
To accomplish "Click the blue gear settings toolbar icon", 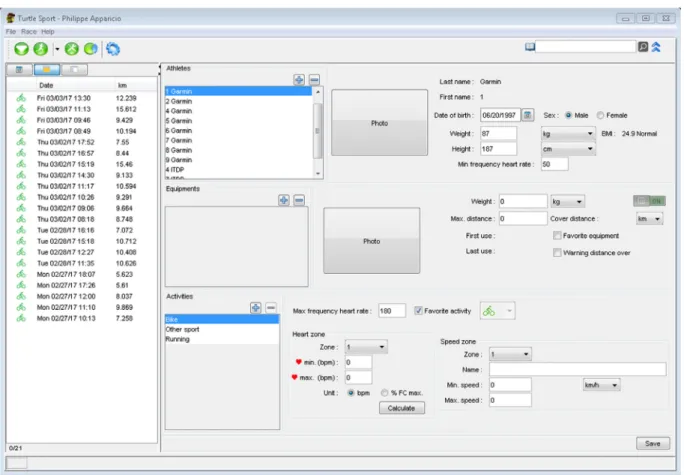I will click(113, 49).
